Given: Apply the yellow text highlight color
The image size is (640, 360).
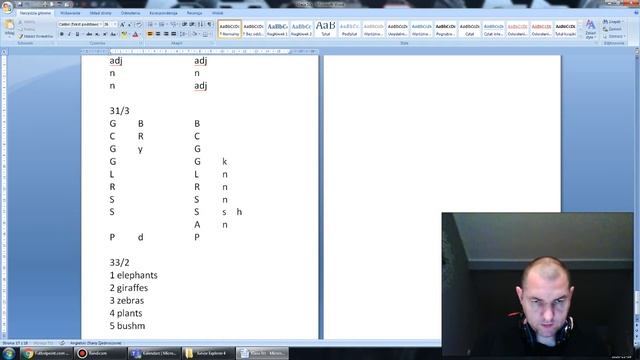Looking at the screenshot, I should point(124,34).
